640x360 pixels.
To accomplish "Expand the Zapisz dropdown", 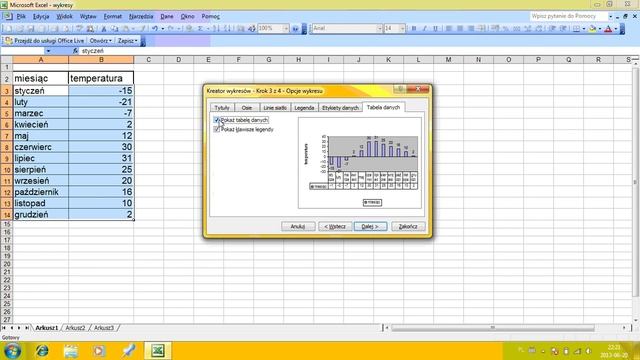I will (127, 41).
